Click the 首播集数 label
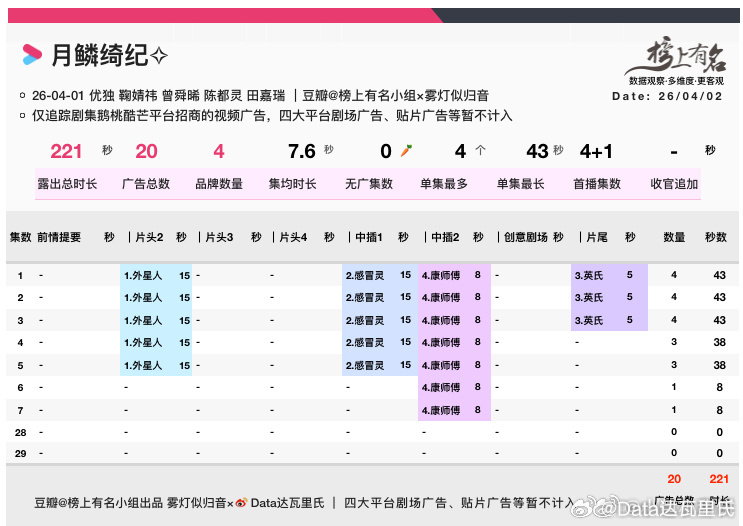This screenshot has height=526, width=743. pyautogui.click(x=597, y=184)
